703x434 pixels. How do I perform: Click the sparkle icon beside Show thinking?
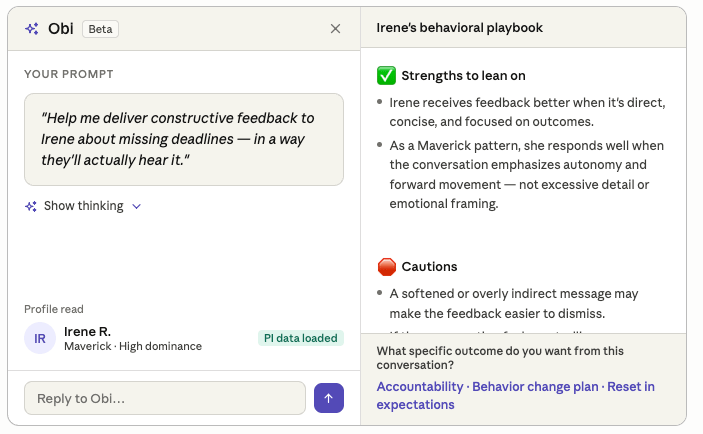31,206
